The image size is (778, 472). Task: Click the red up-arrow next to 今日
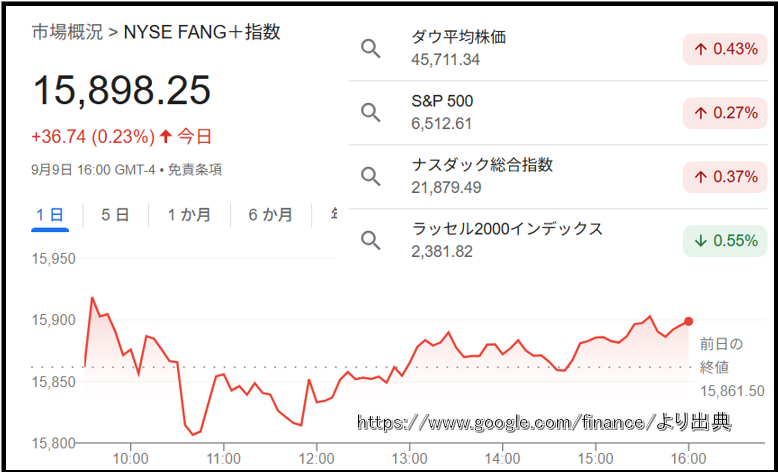(165, 136)
